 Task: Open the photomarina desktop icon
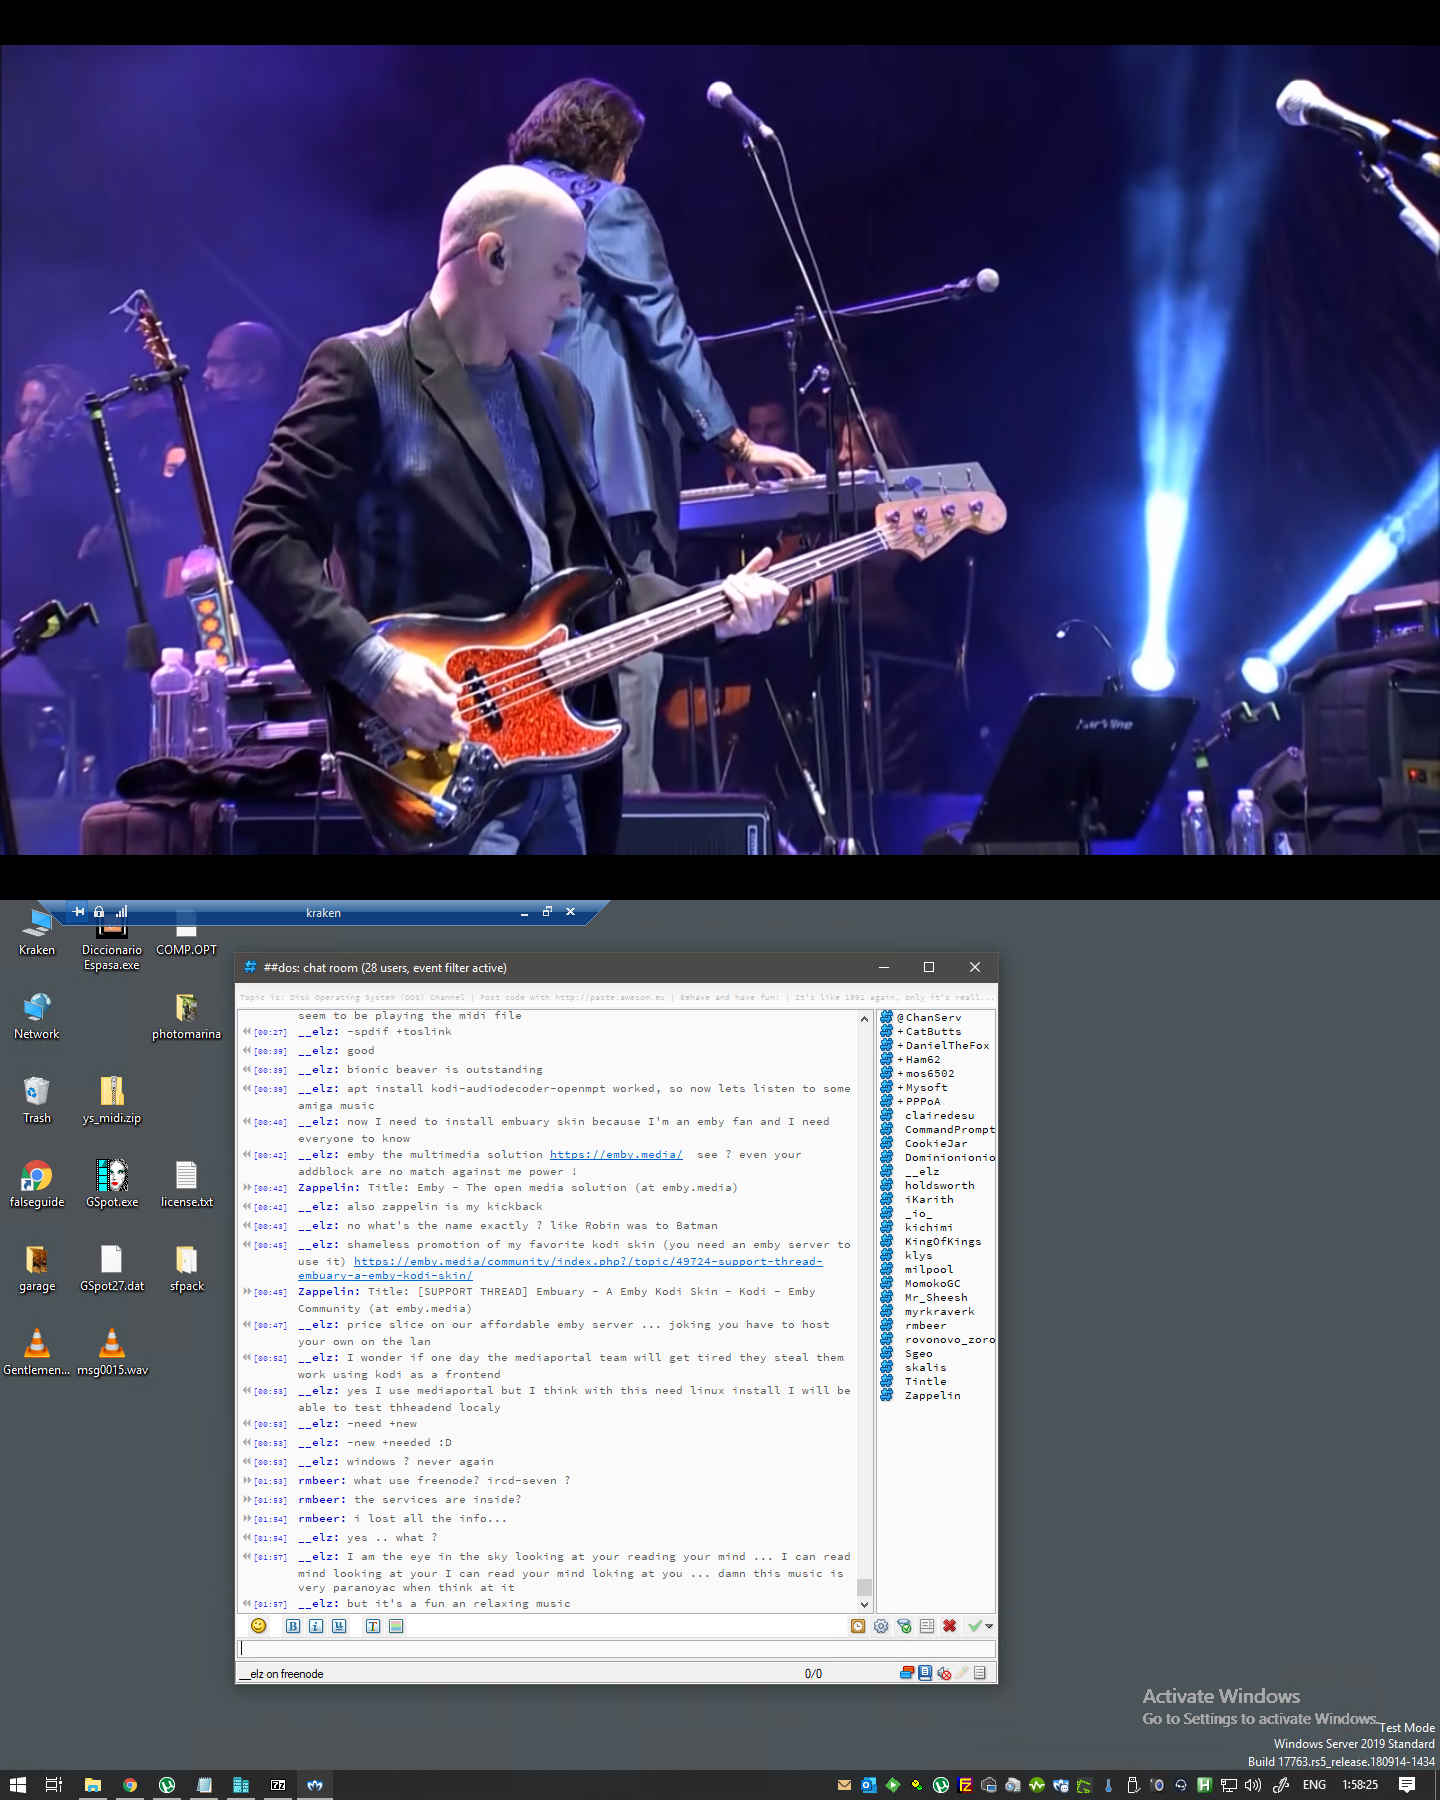click(187, 1016)
